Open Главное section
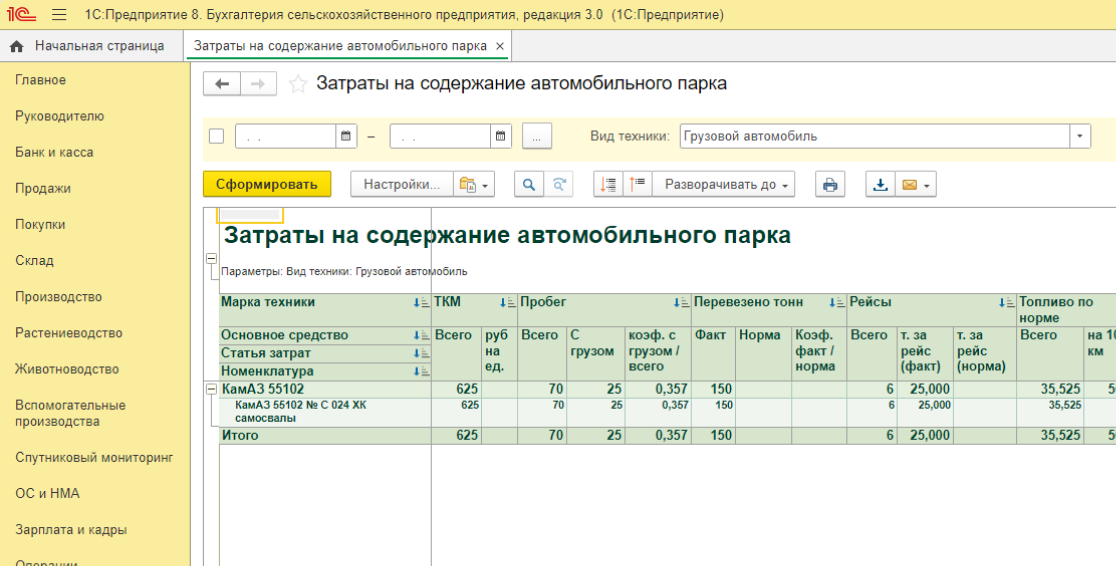 (41, 80)
